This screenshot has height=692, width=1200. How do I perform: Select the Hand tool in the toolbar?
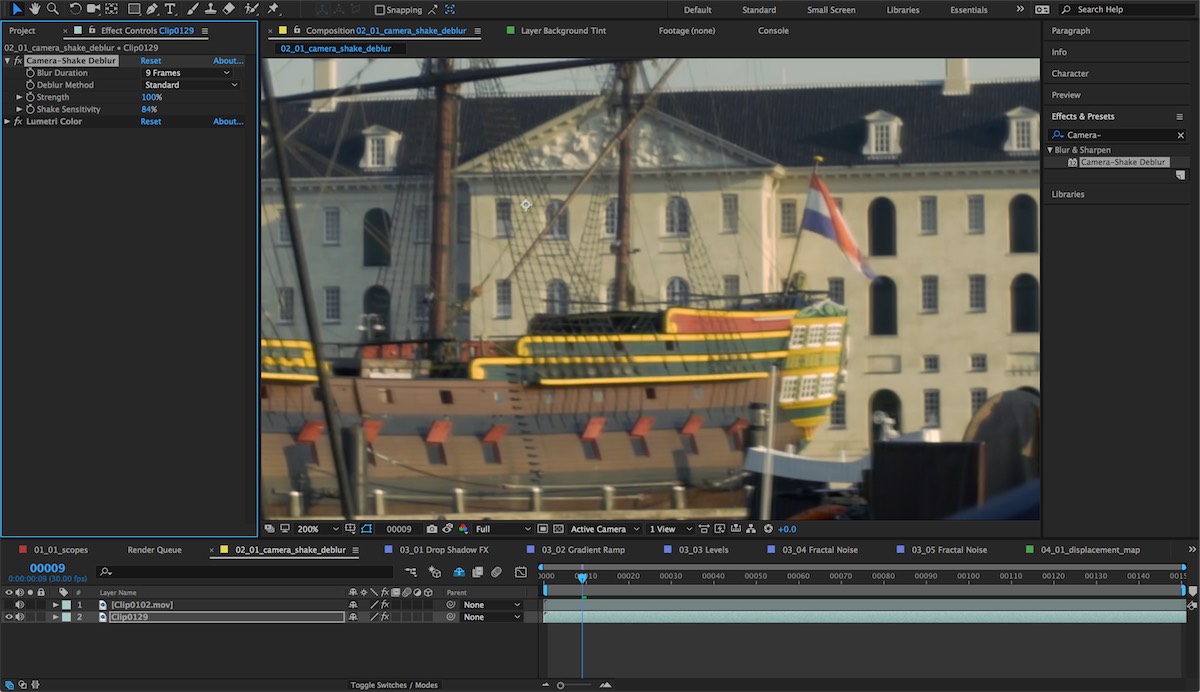point(34,9)
